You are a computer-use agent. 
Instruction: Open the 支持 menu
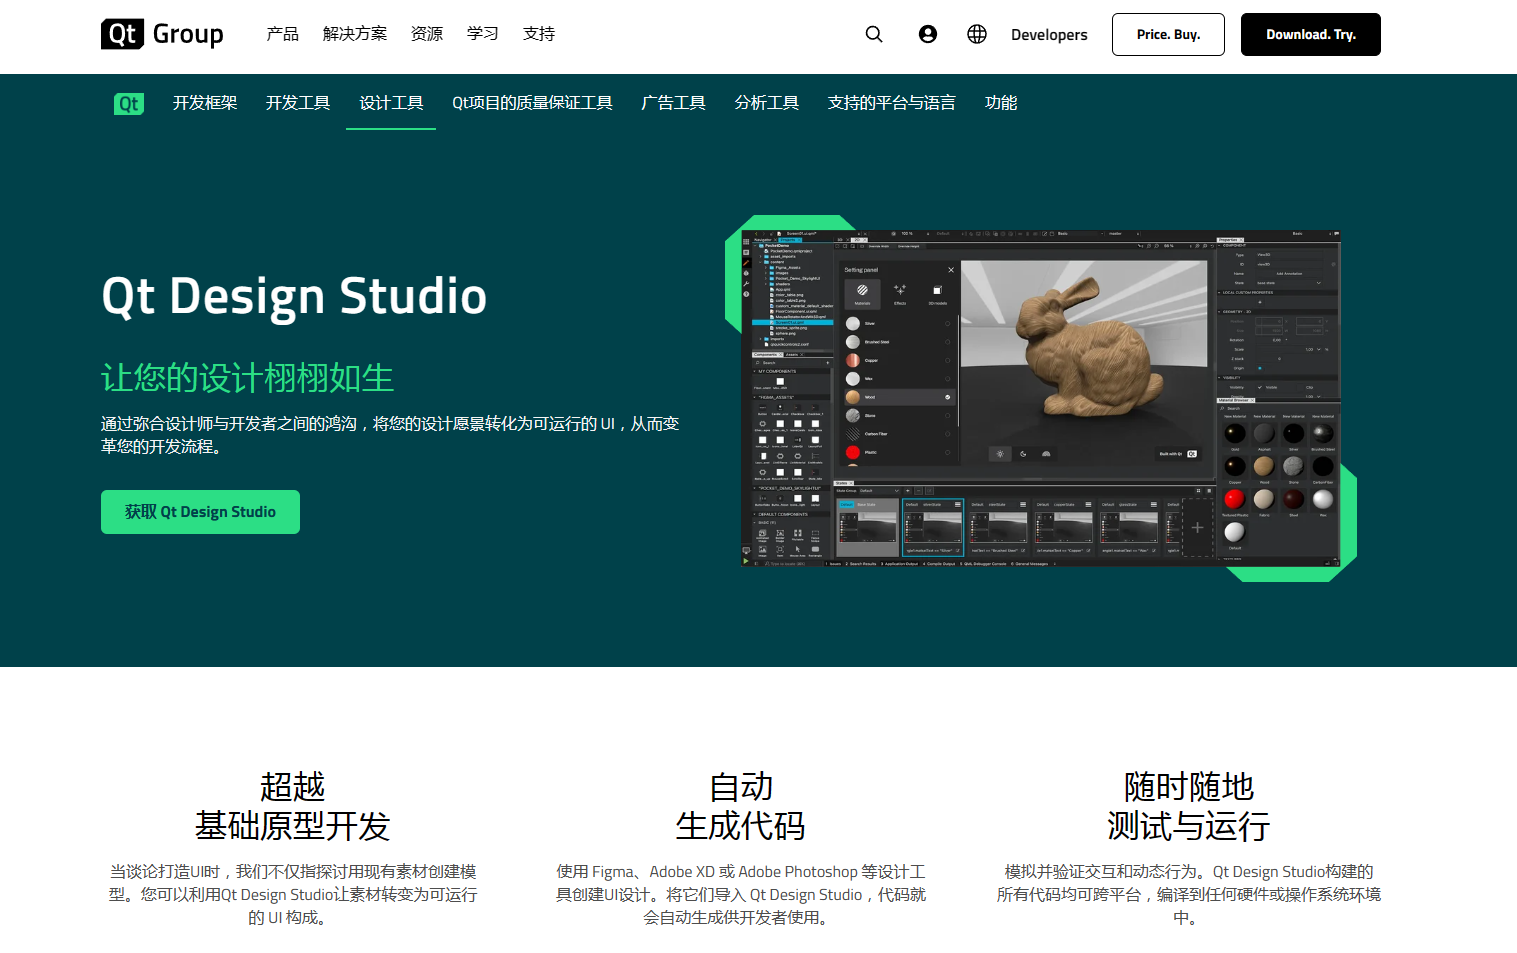click(x=539, y=34)
